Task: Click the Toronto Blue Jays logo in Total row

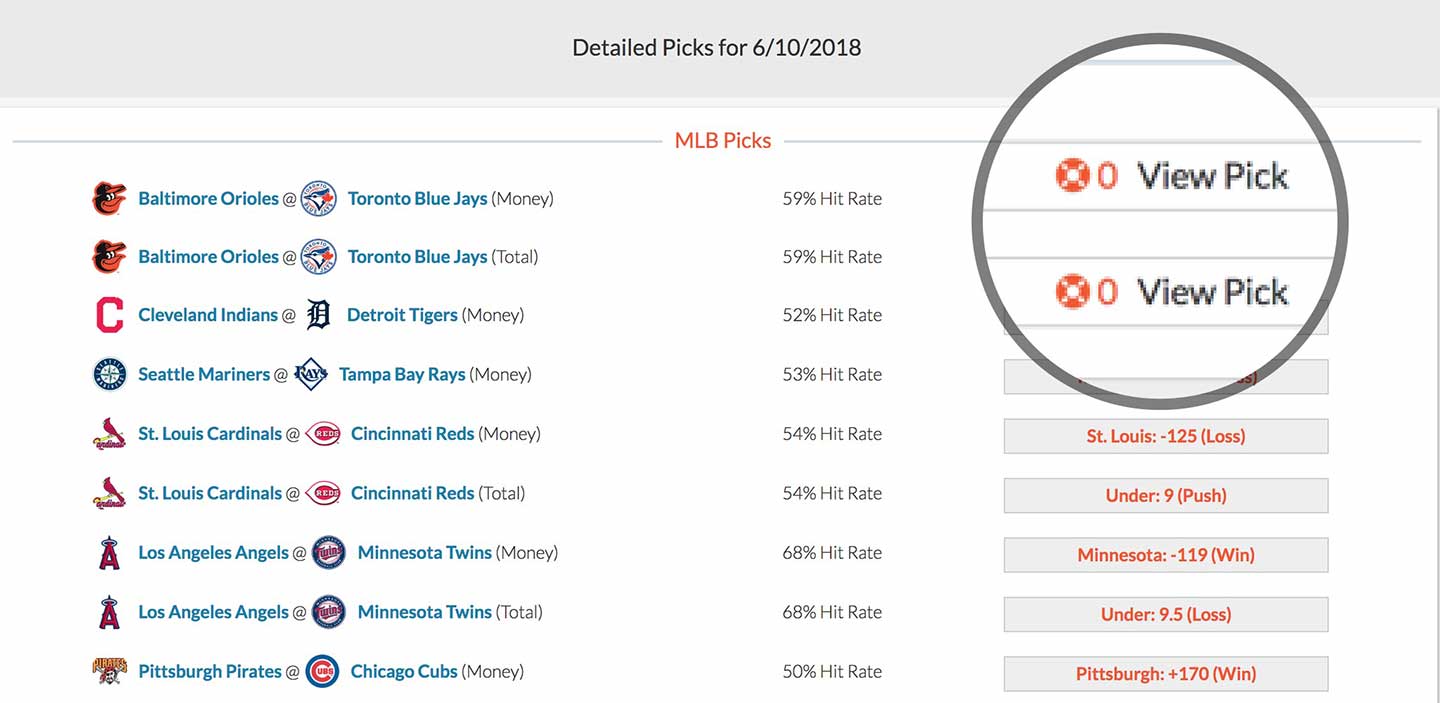Action: tap(318, 257)
